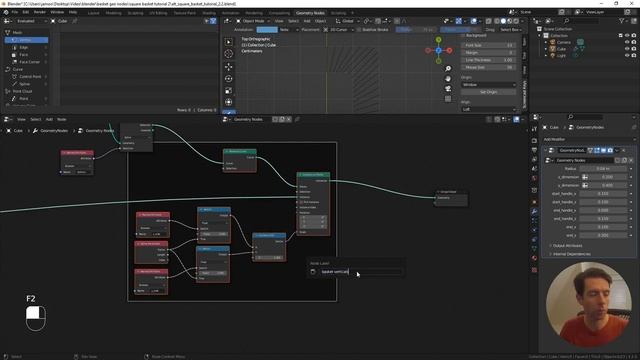Open the Output properties tab icon
Viewport: 640px width, 360px height.
click(x=534, y=150)
